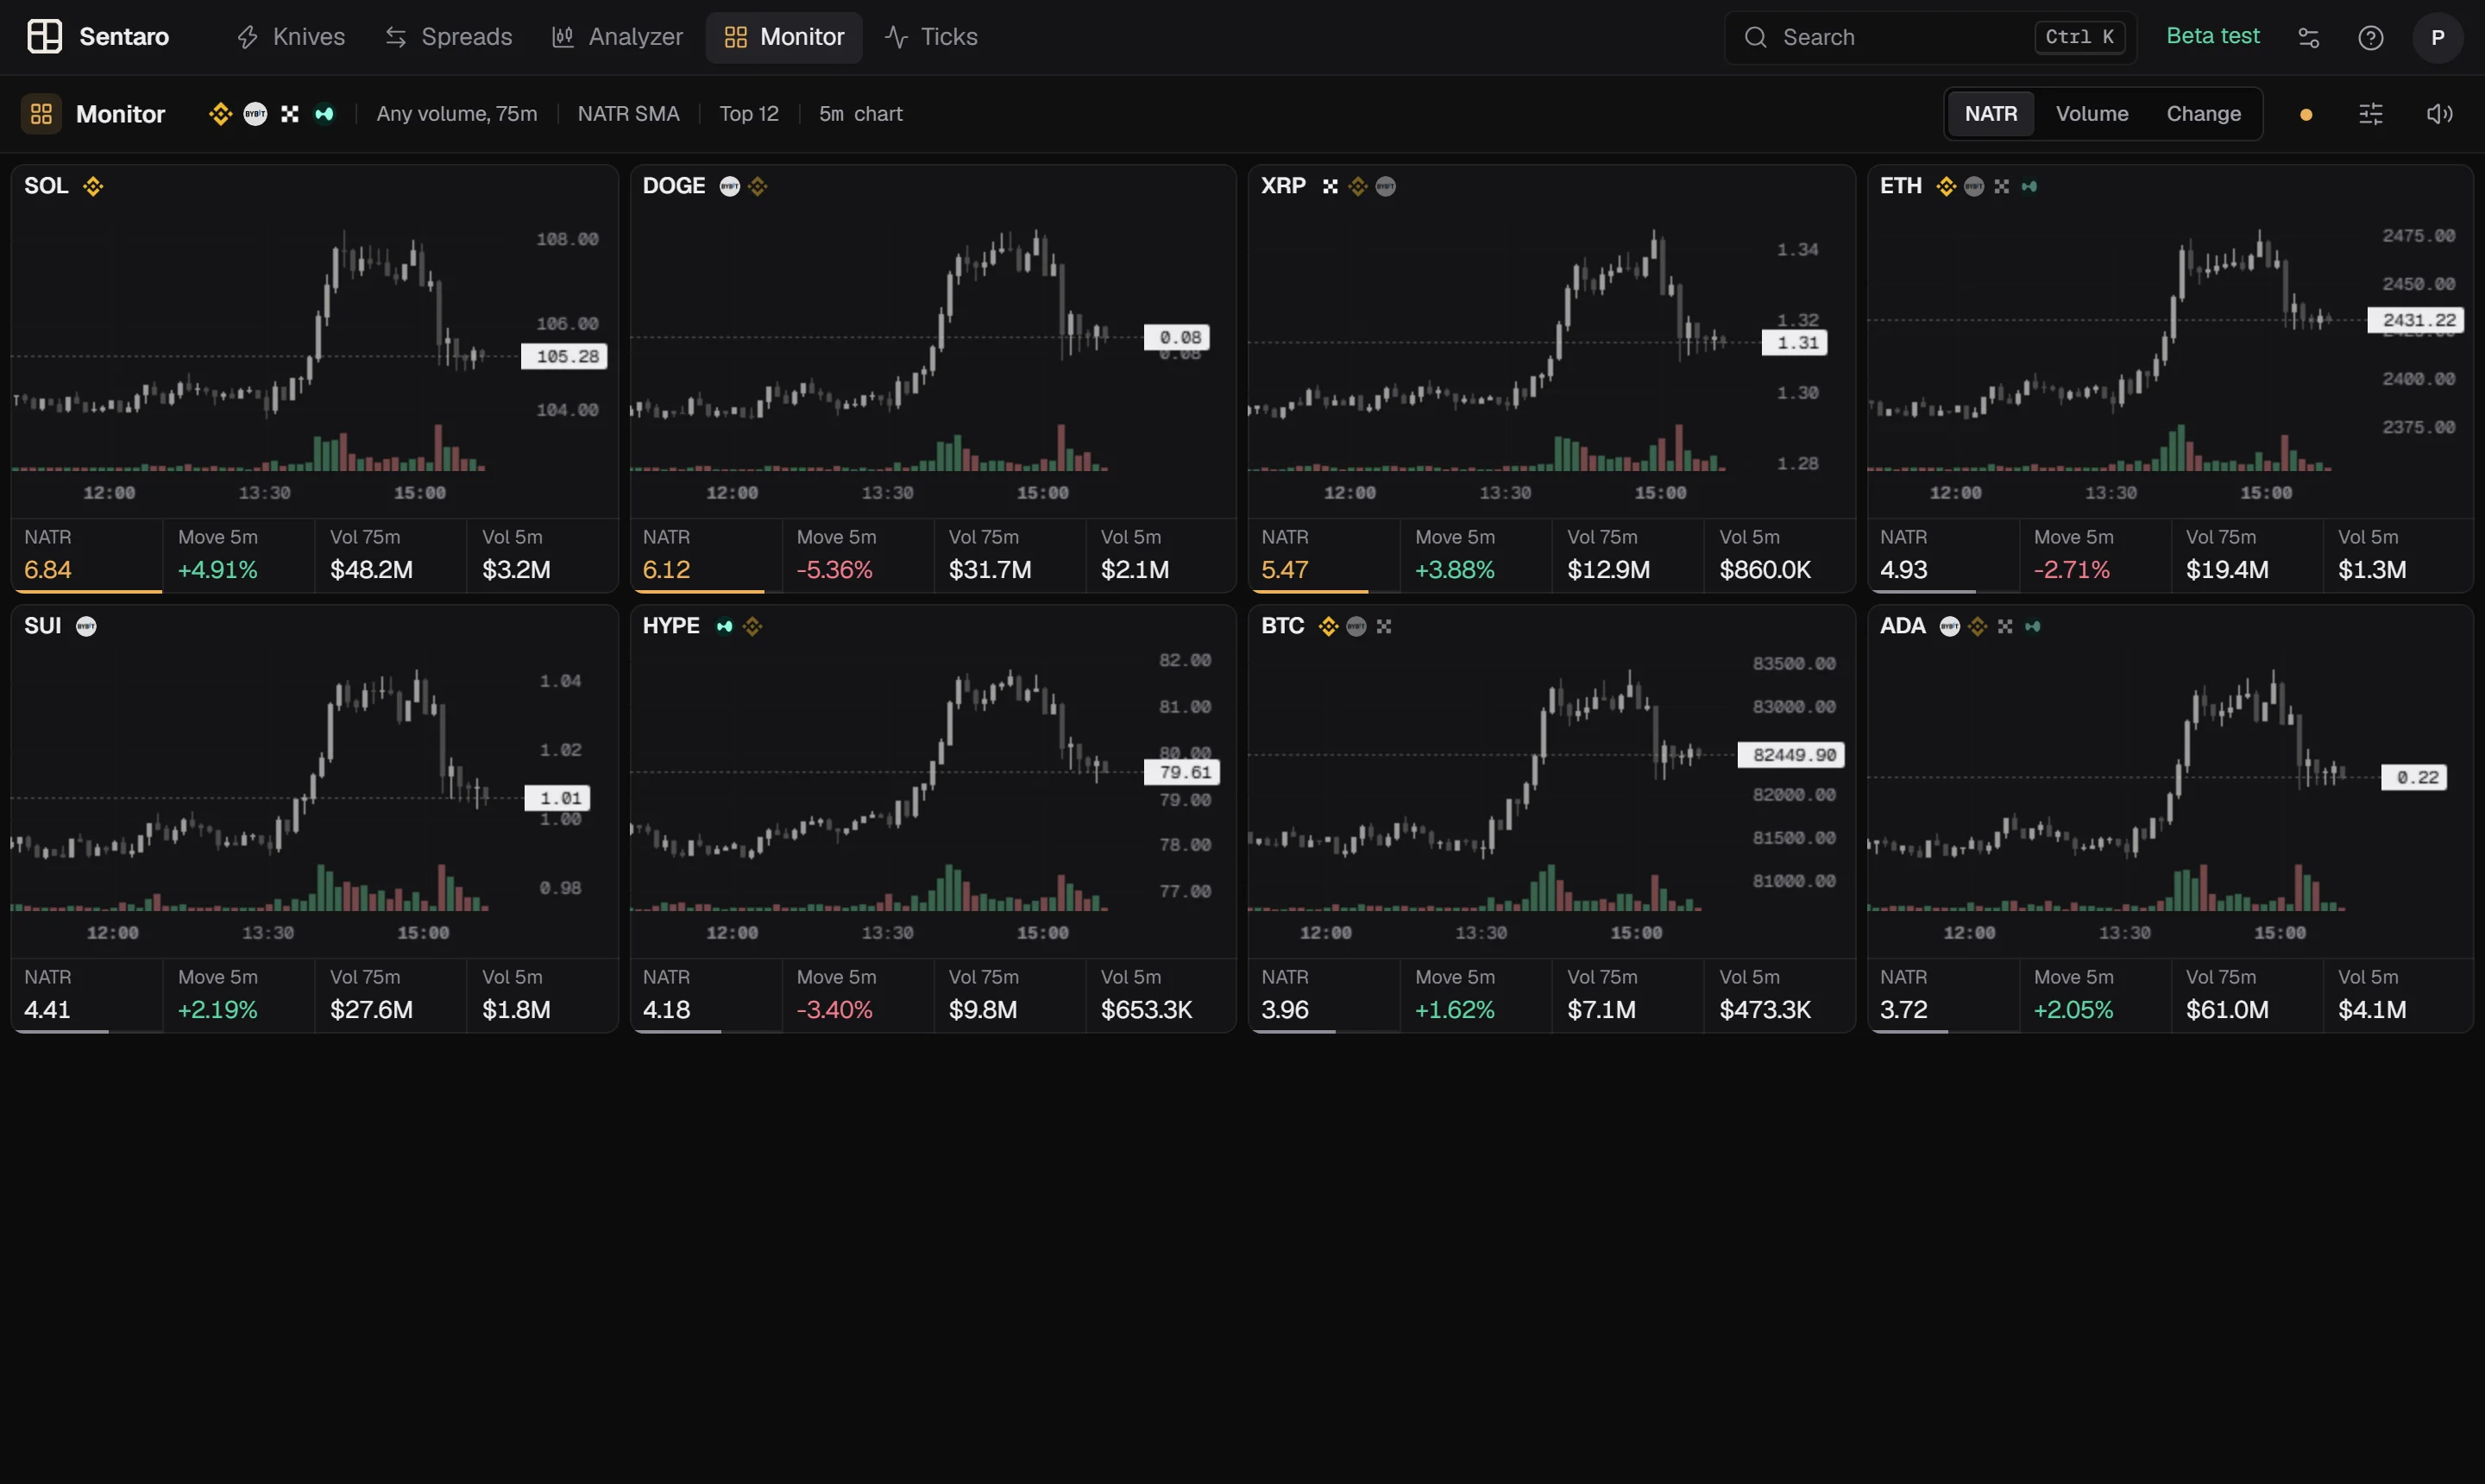Open the Top 12 selector
The width and height of the screenshot is (2485, 1484).
click(x=749, y=114)
